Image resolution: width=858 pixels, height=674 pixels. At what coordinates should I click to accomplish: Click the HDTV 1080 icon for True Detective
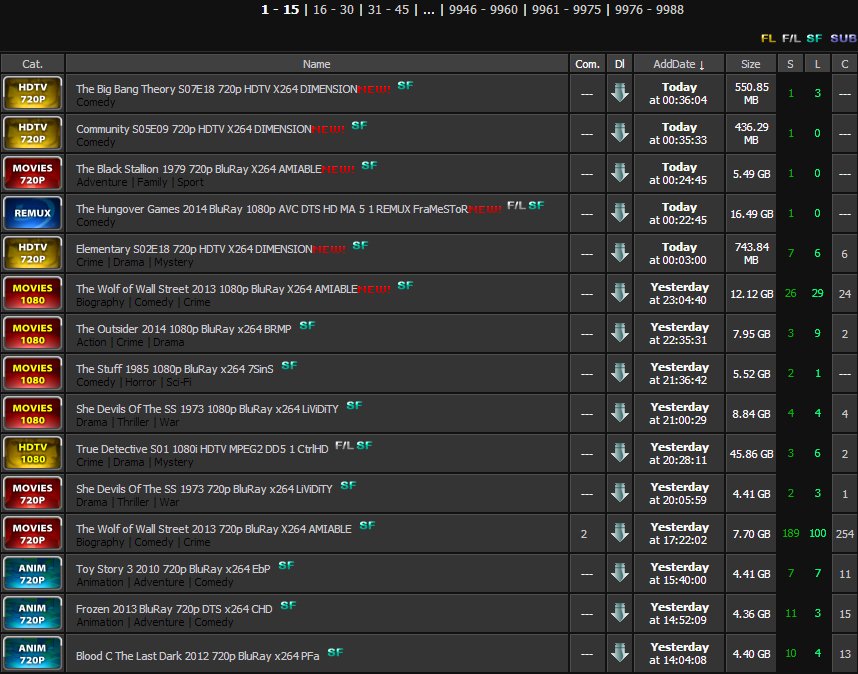[32, 453]
